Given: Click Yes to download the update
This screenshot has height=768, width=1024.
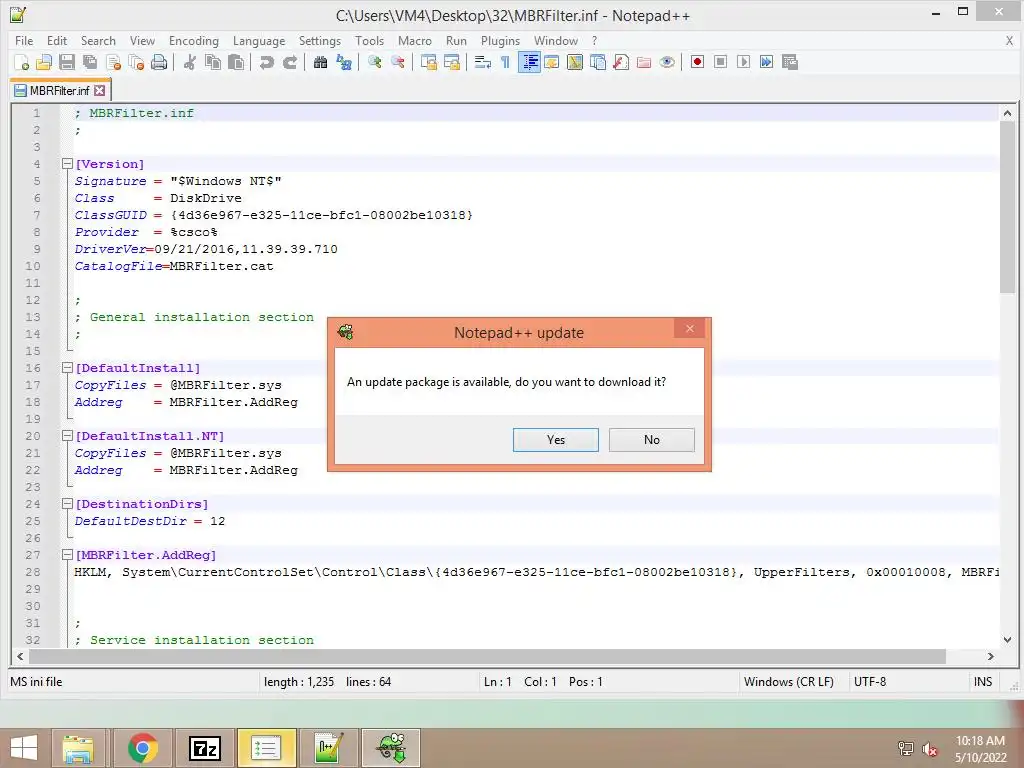Looking at the screenshot, I should [556, 440].
